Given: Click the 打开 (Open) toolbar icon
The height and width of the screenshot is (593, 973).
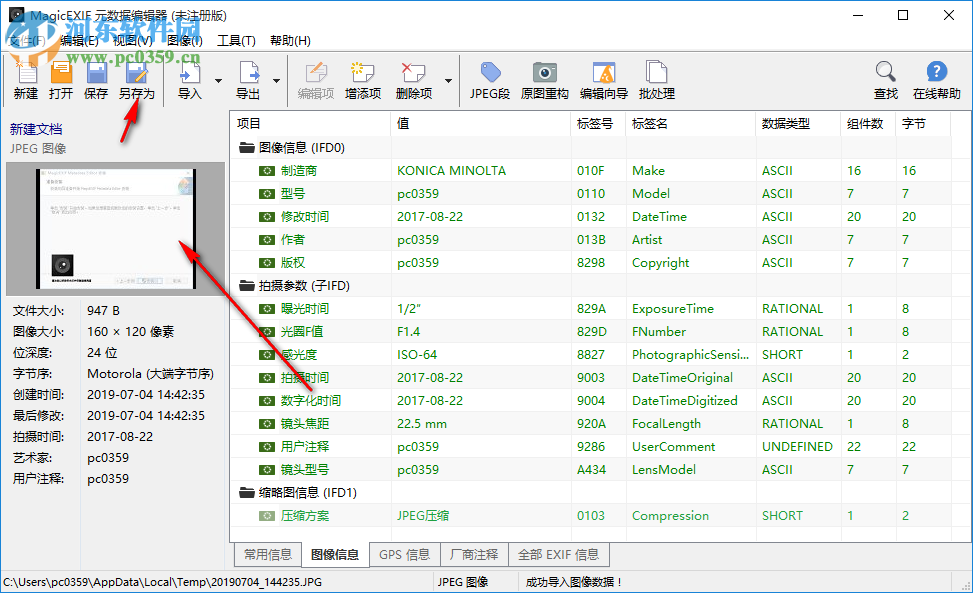Looking at the screenshot, I should click(60, 79).
